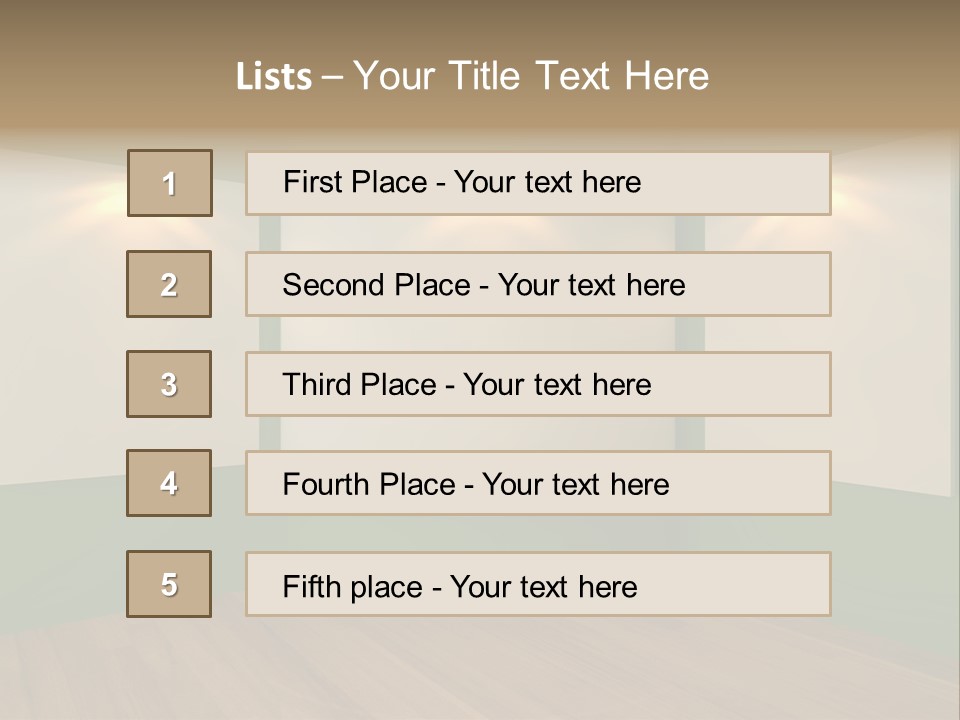This screenshot has height=720, width=960.
Task: Select the words "Second Place"
Action: (x=375, y=285)
